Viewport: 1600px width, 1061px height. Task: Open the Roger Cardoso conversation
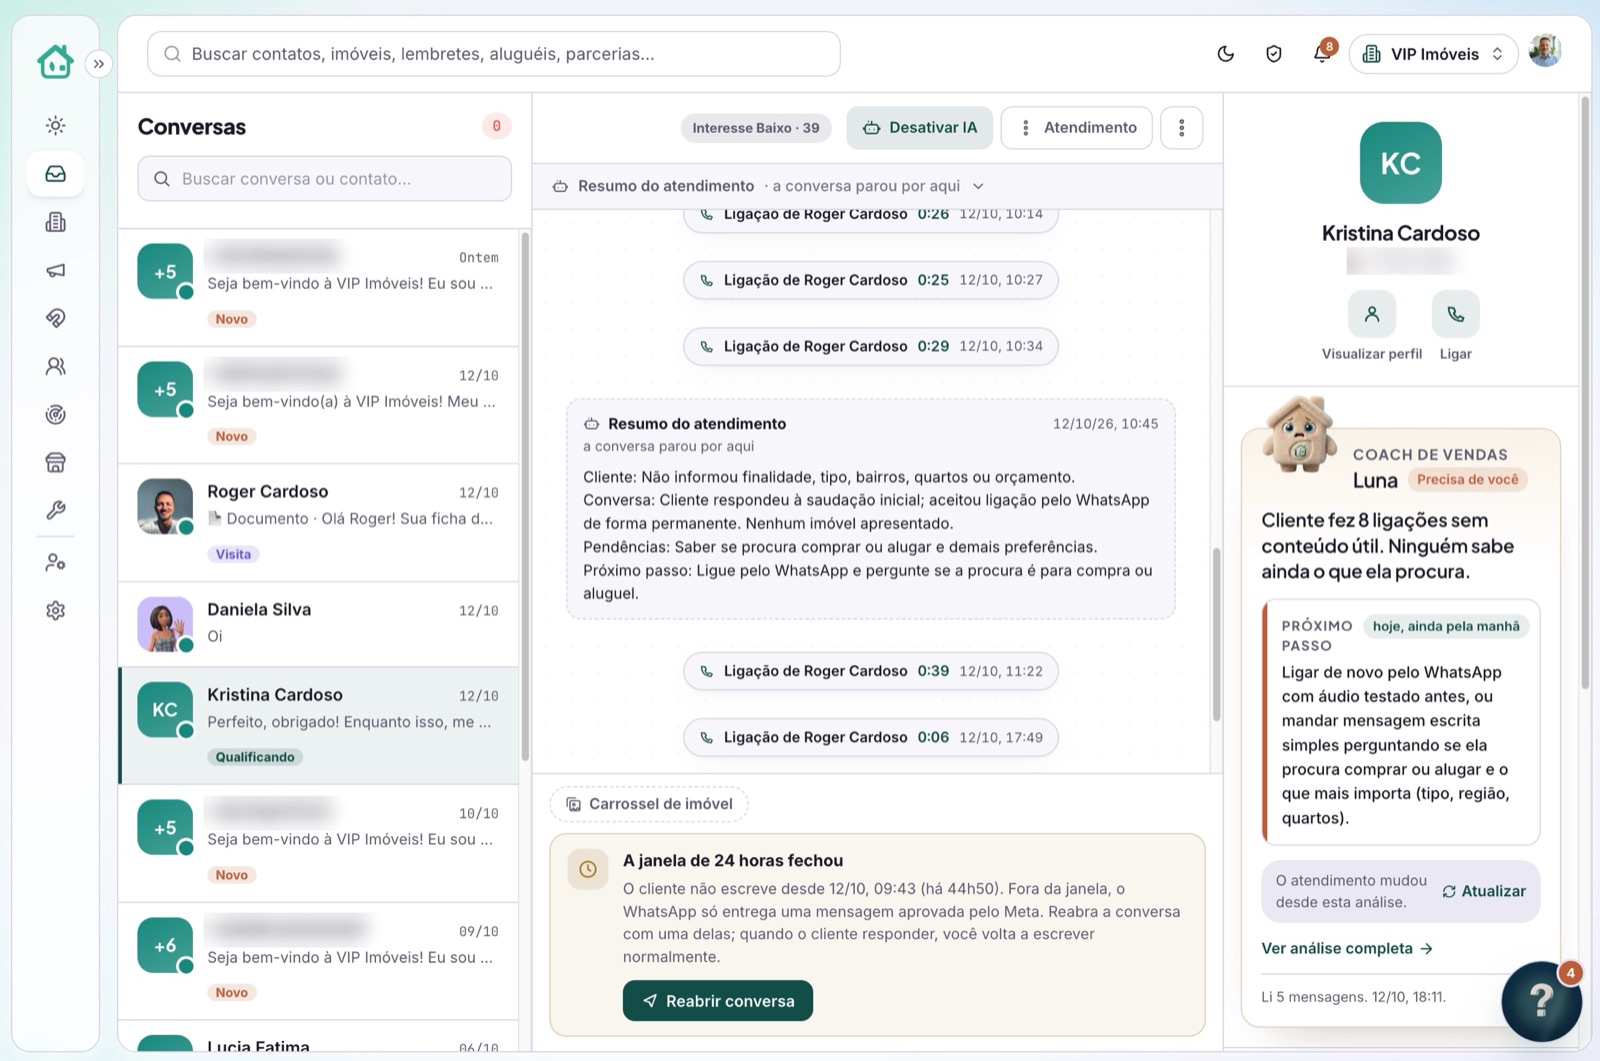319,523
